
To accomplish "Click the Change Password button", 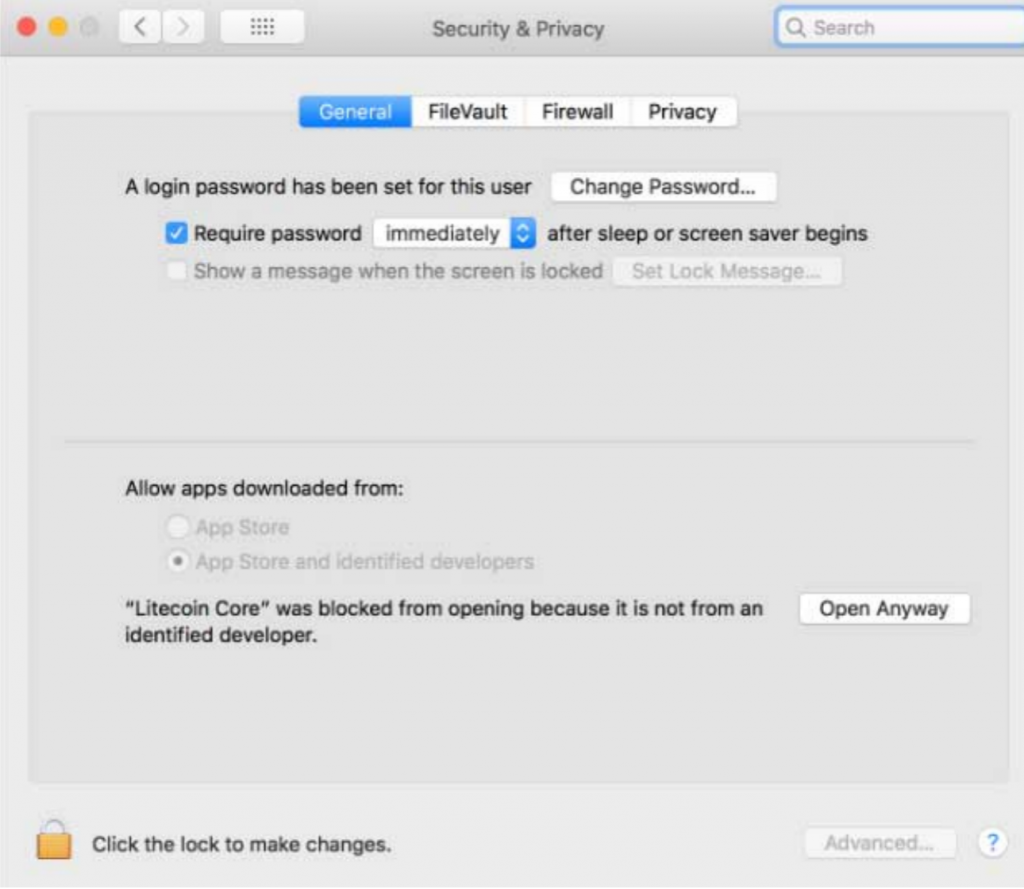I will pos(664,187).
